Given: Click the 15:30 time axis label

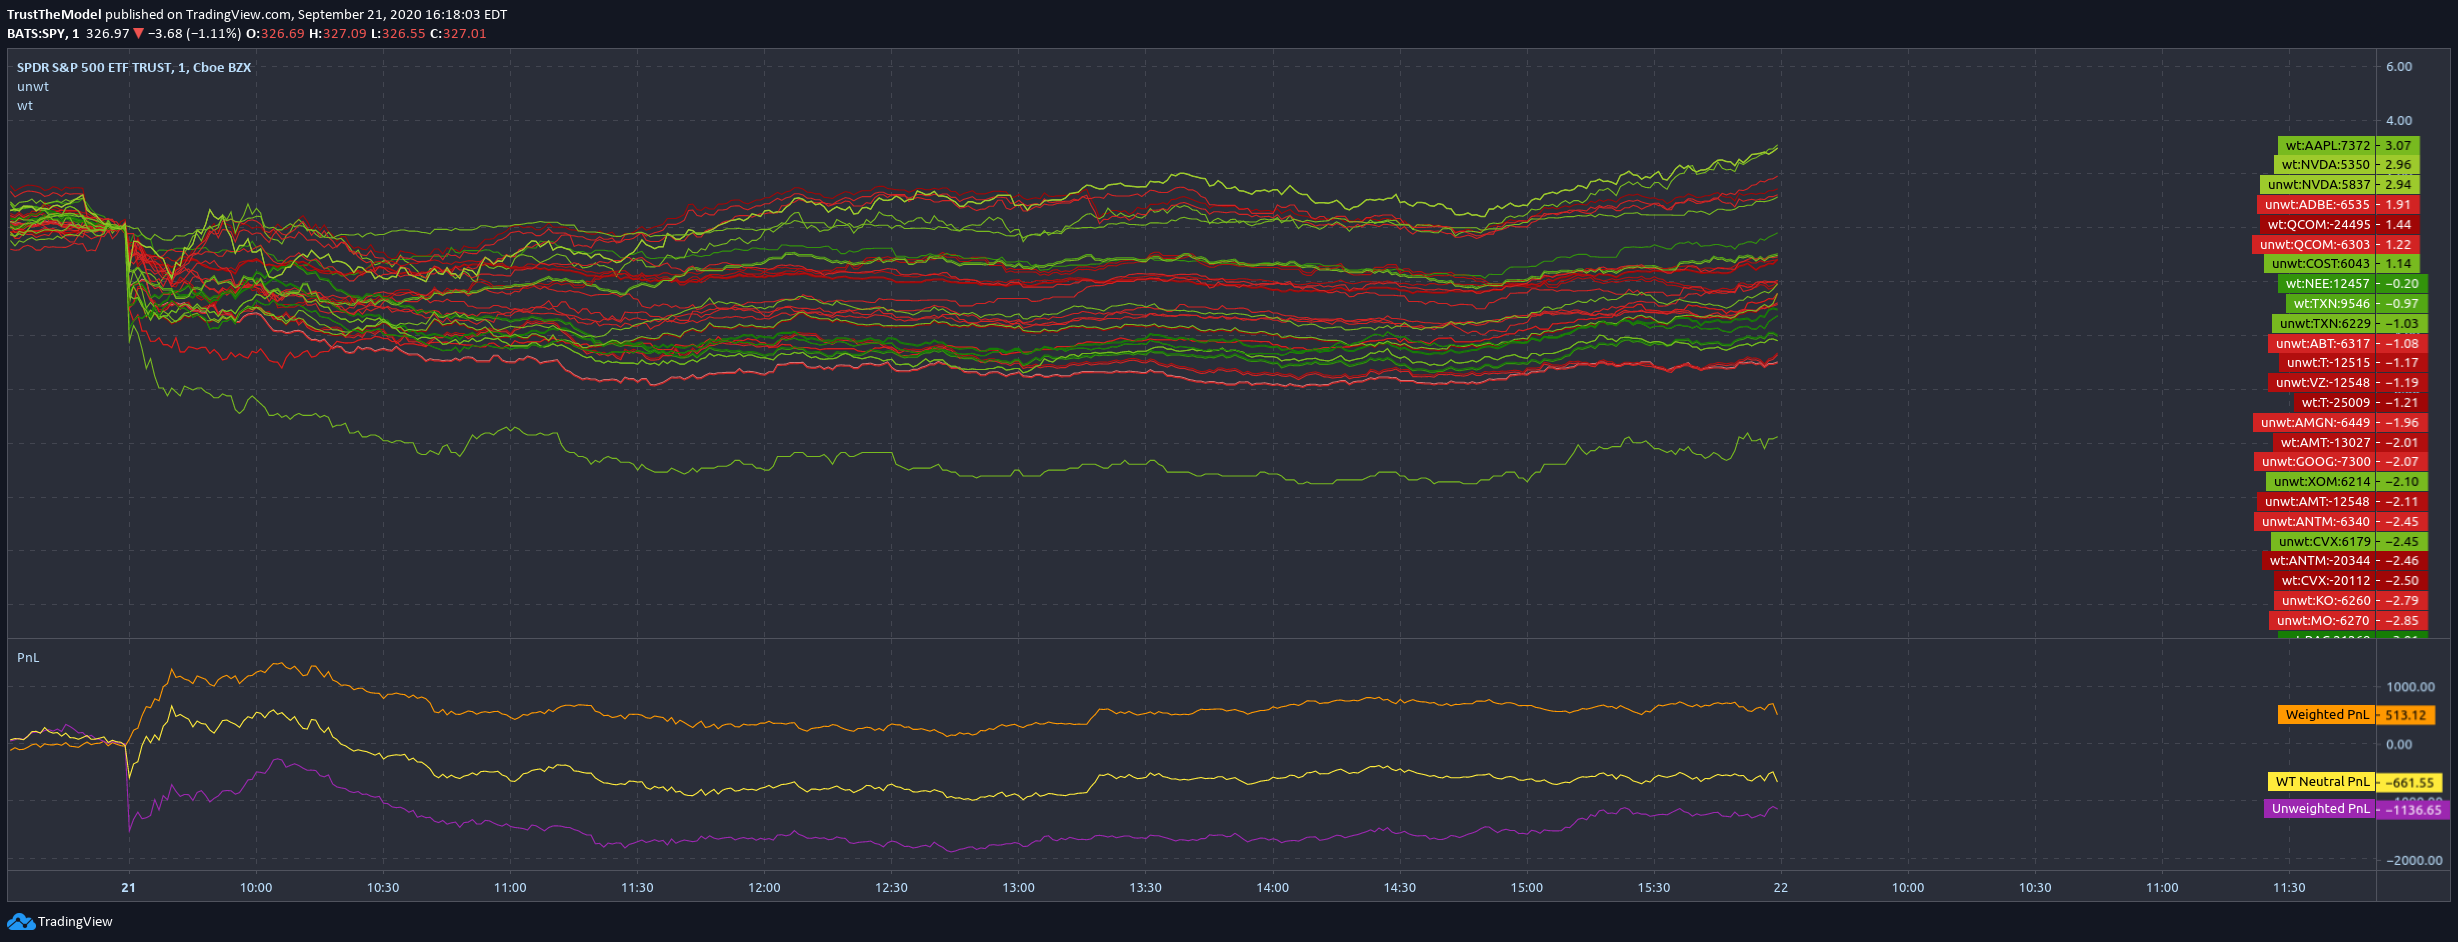Looking at the screenshot, I should pyautogui.click(x=1654, y=888).
